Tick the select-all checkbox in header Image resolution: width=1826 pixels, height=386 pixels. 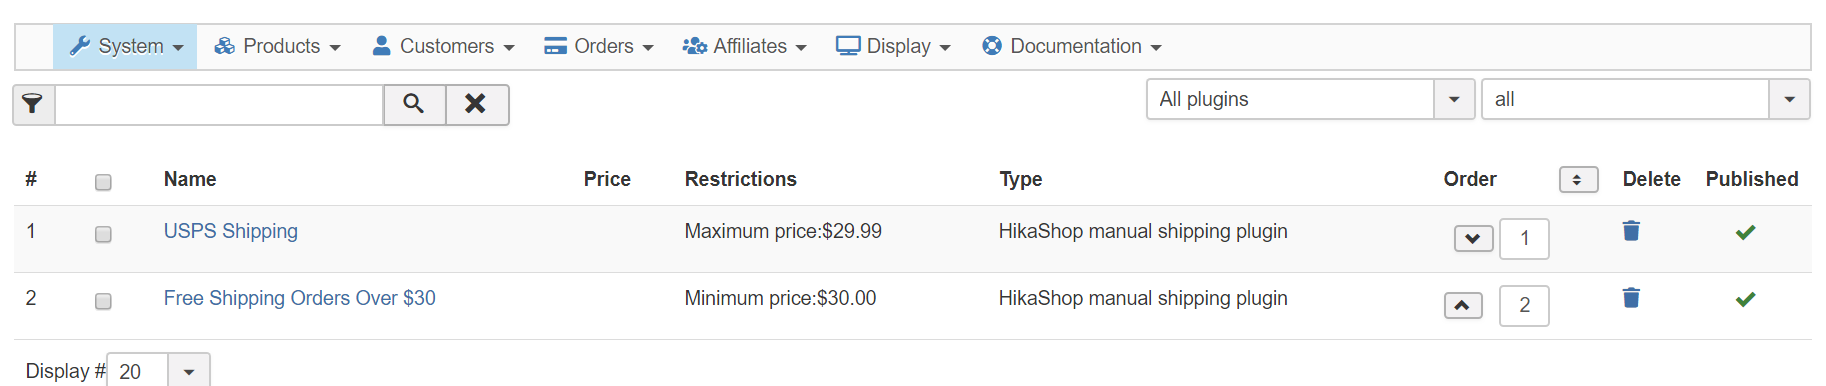tap(103, 182)
